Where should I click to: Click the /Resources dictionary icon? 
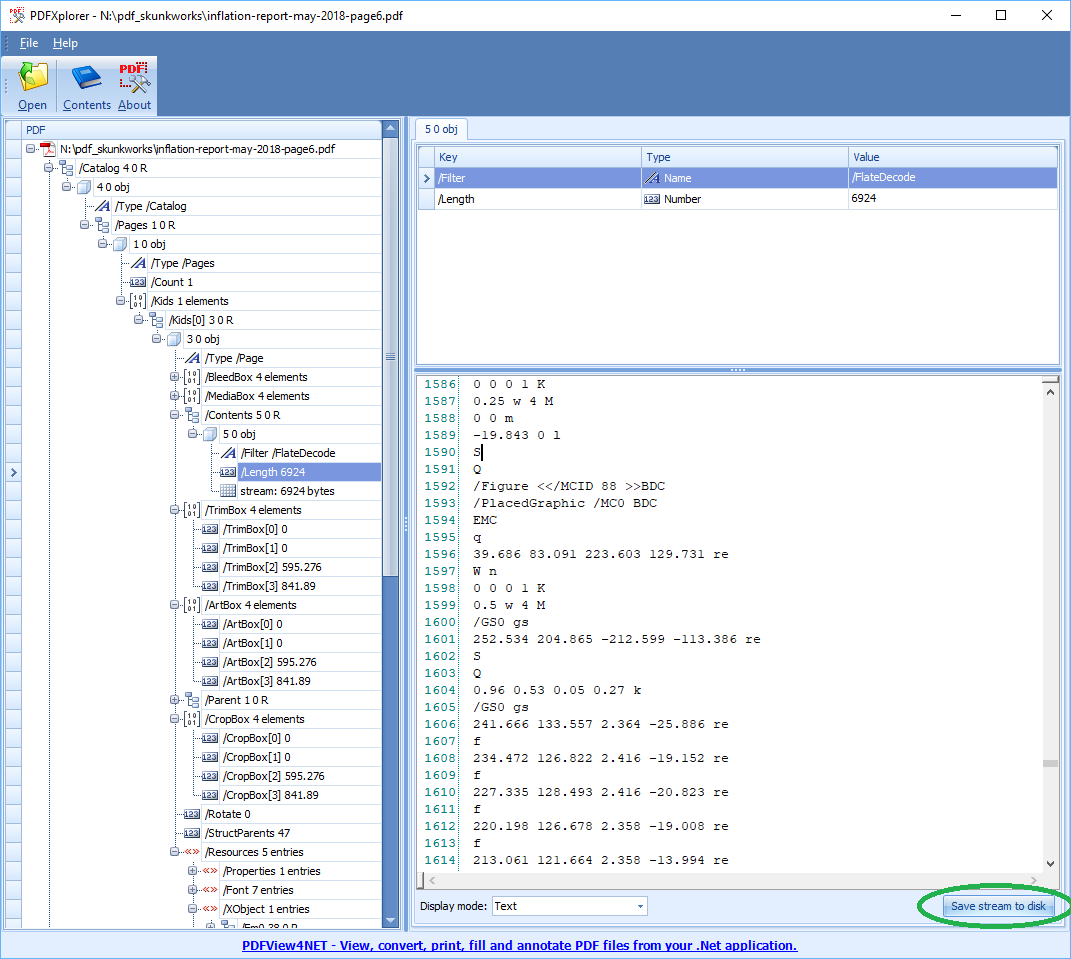point(192,852)
